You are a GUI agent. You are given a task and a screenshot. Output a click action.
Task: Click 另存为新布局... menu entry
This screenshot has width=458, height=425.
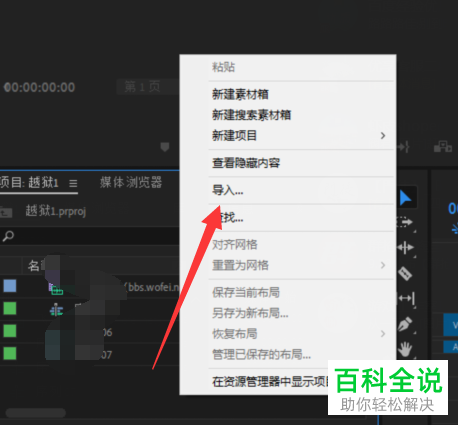pyautogui.click(x=288, y=313)
